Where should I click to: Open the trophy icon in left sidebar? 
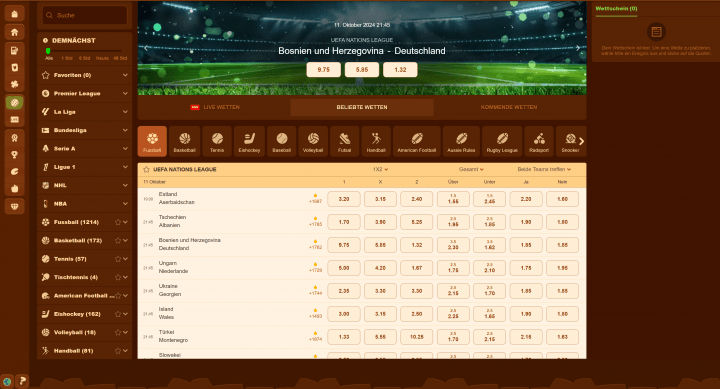pos(15,155)
